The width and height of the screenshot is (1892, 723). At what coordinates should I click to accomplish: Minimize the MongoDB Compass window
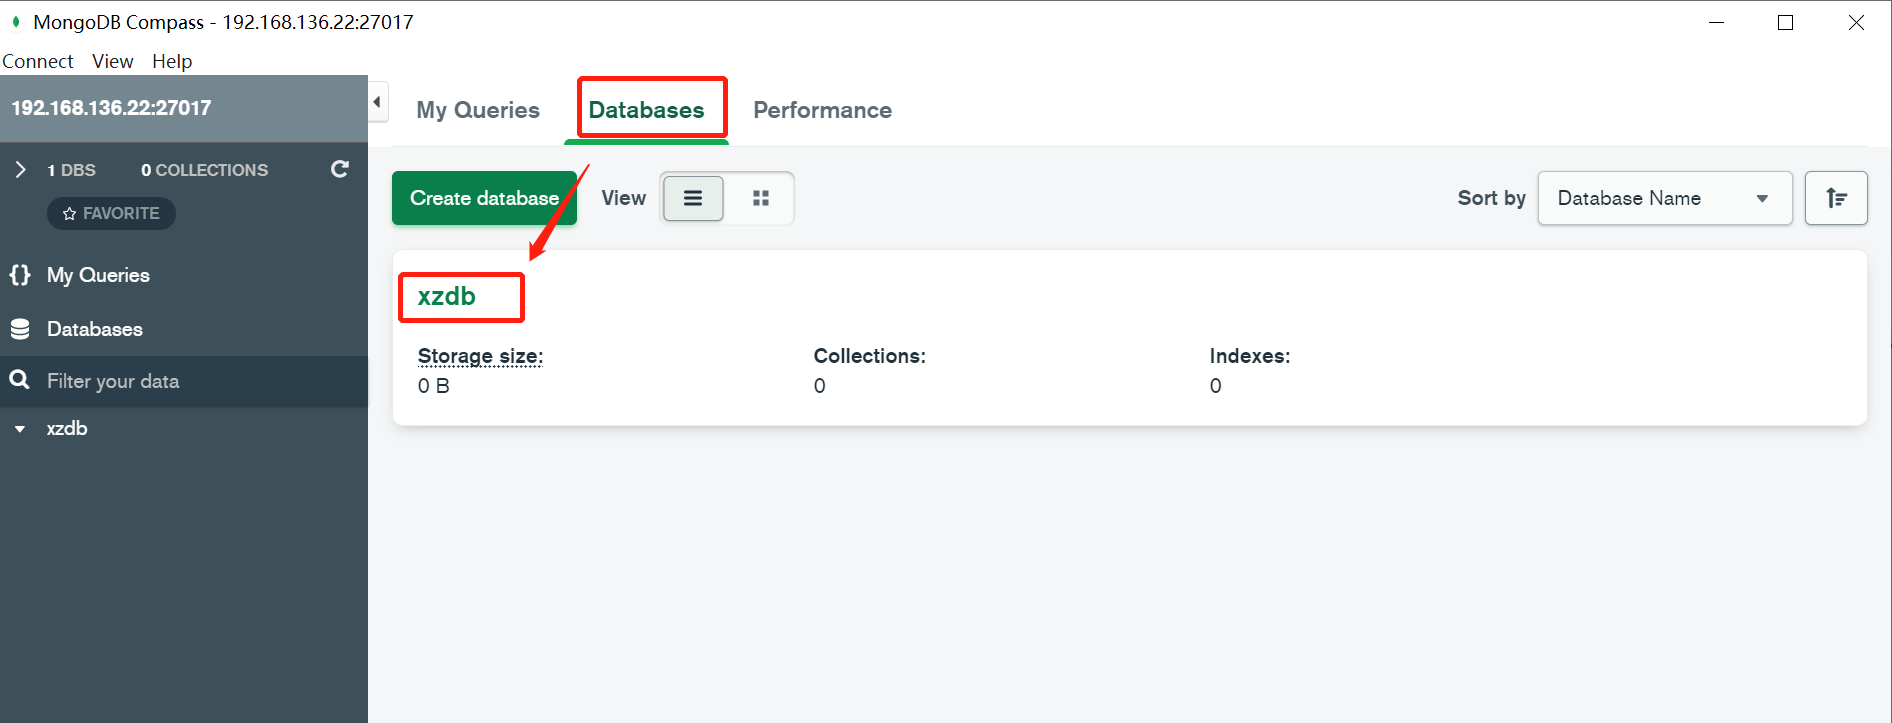(x=1717, y=22)
